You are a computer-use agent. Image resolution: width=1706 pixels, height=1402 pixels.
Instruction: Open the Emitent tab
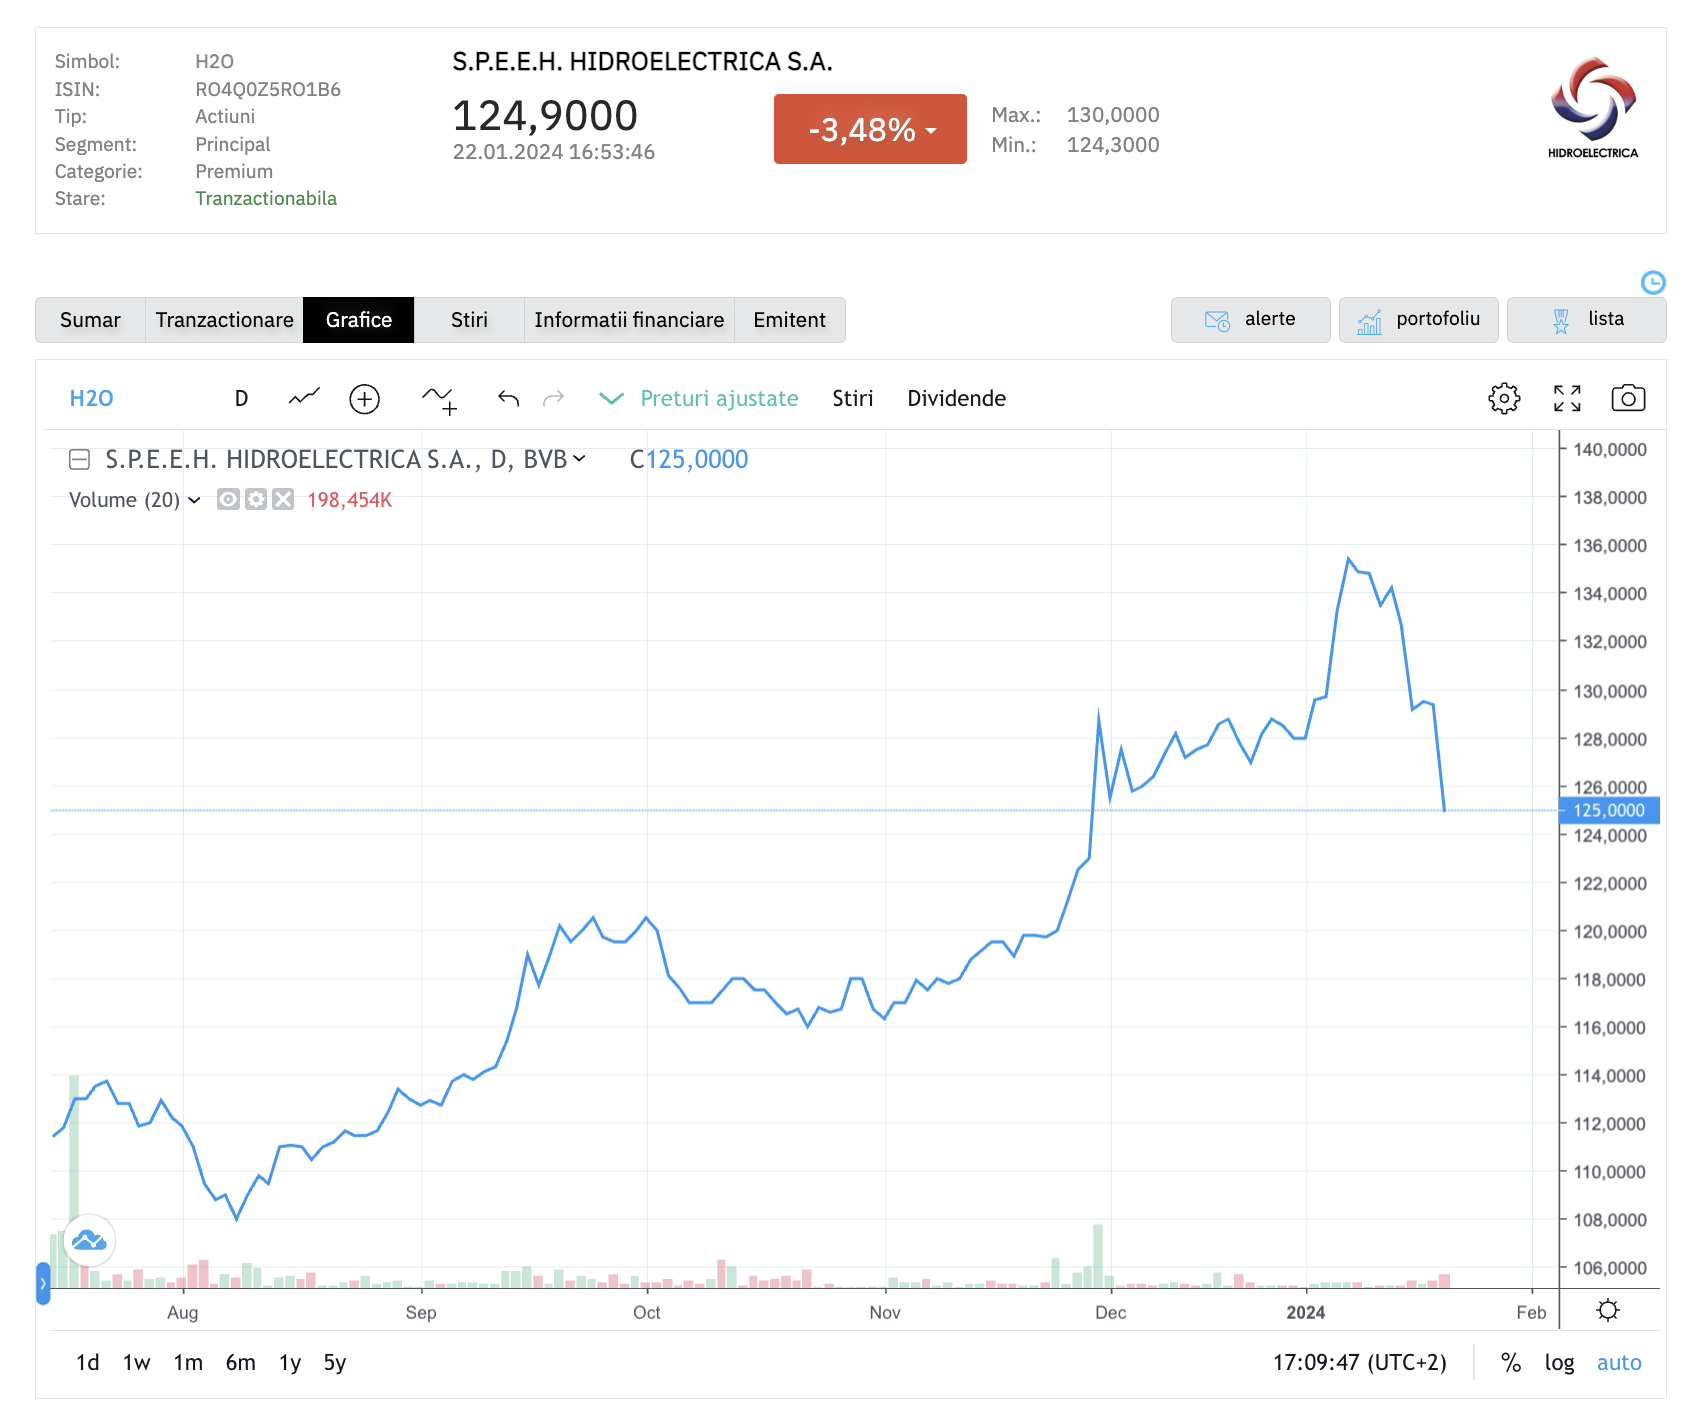click(x=790, y=320)
